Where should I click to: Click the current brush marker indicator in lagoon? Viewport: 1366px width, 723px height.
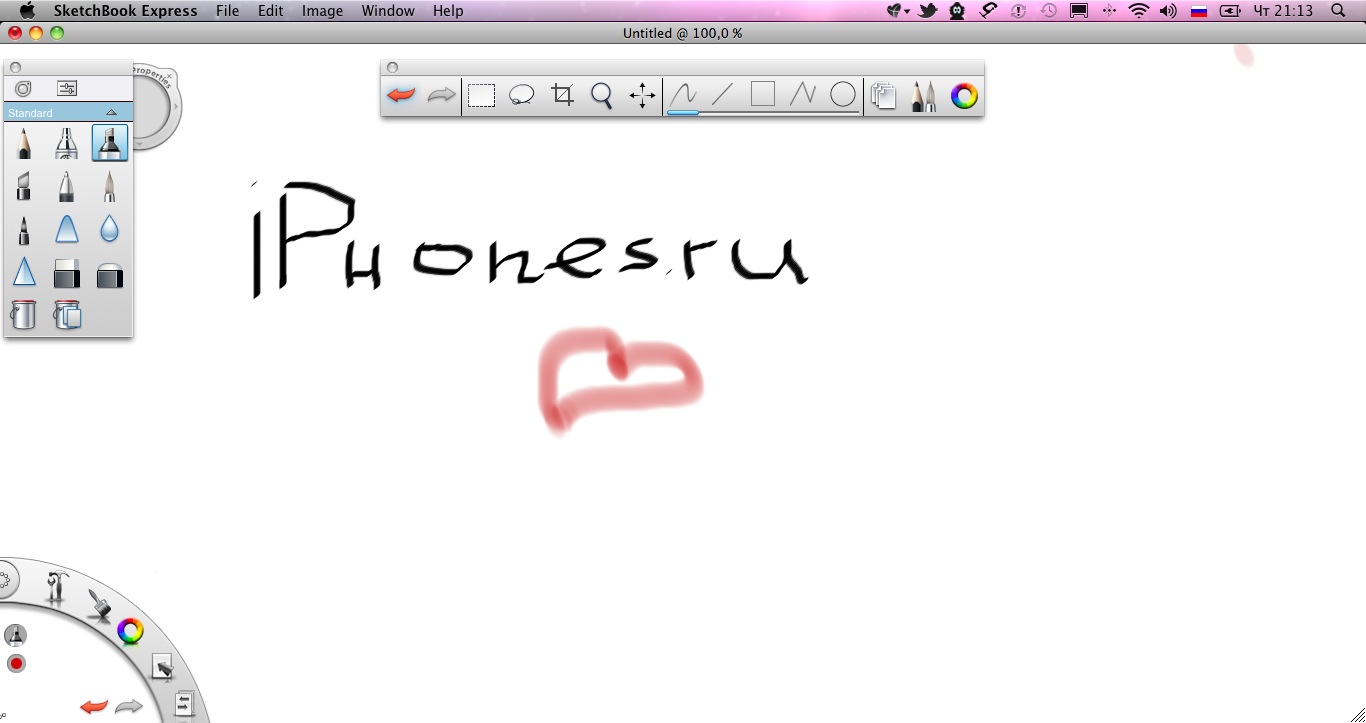(x=15, y=635)
